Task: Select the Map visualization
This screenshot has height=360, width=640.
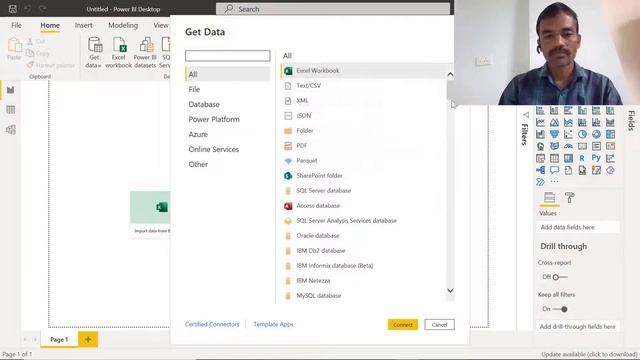Action: [540, 146]
